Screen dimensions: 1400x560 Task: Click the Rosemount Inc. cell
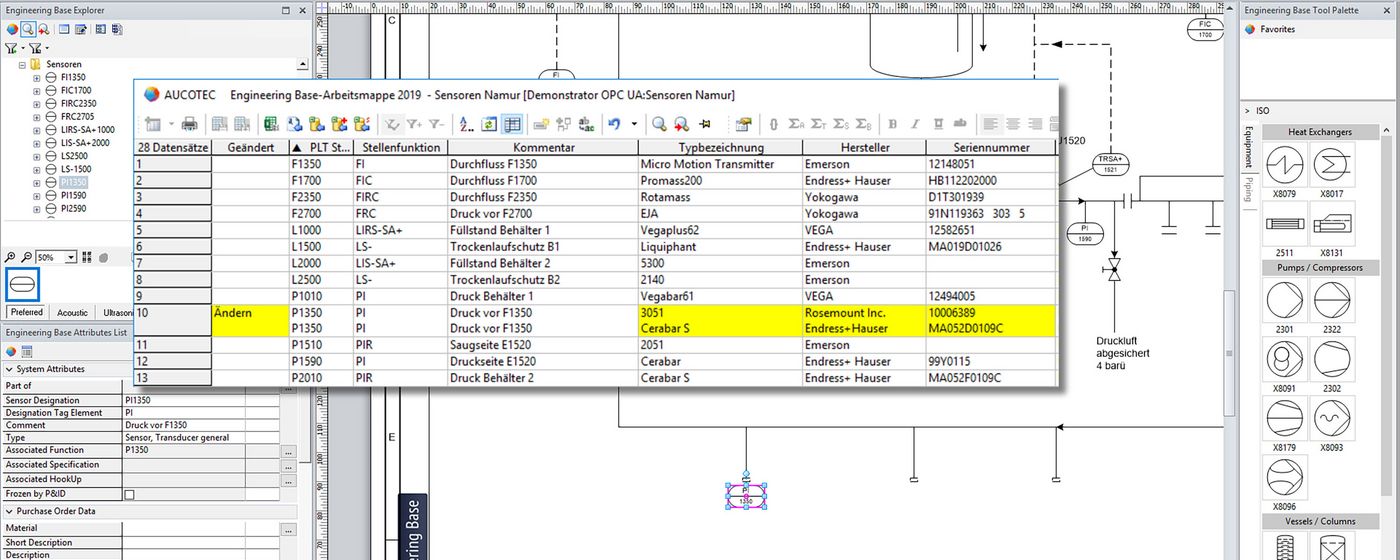click(863, 313)
